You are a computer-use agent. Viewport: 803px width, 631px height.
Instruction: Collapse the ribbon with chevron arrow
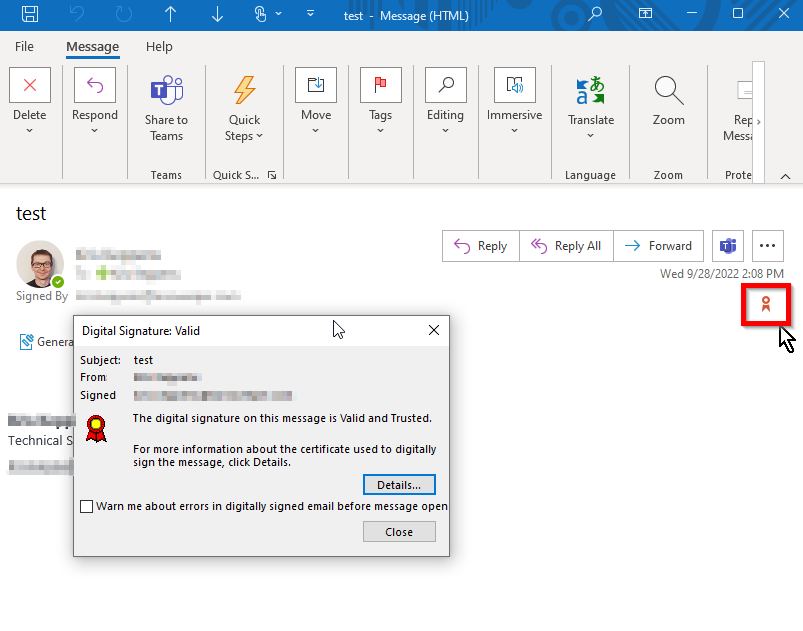(x=785, y=176)
